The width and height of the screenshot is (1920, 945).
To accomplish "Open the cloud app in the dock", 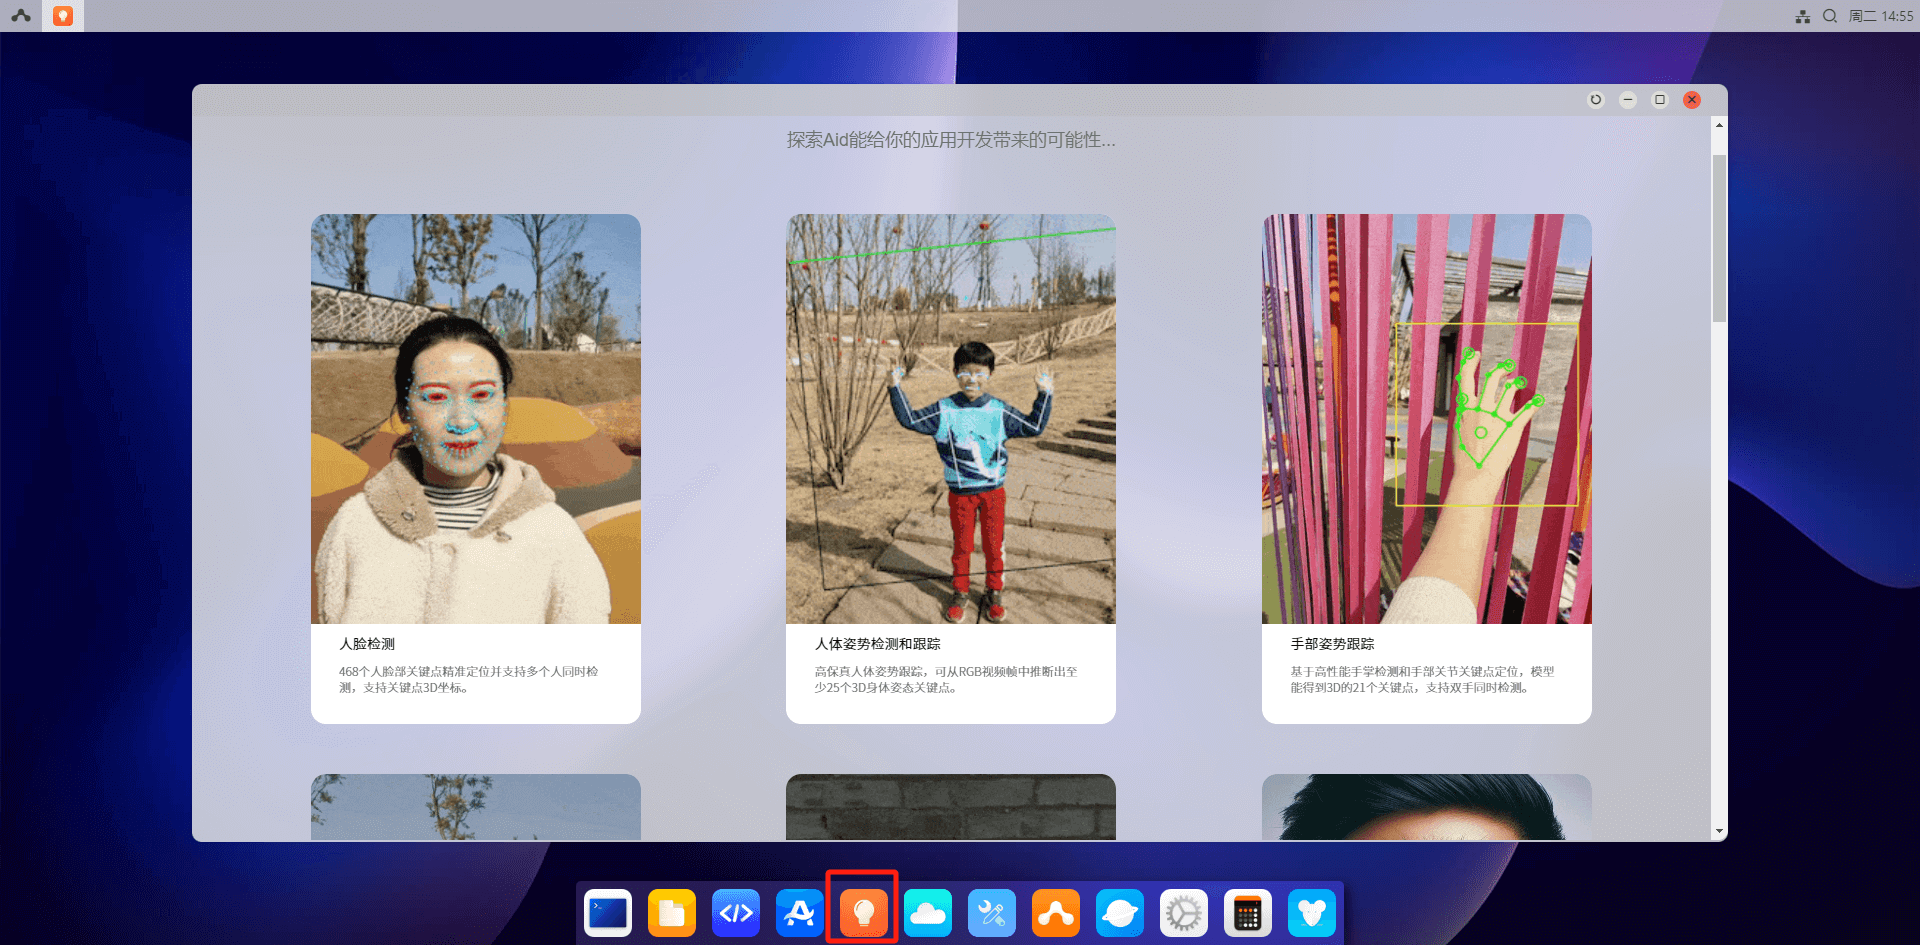I will 928,913.
